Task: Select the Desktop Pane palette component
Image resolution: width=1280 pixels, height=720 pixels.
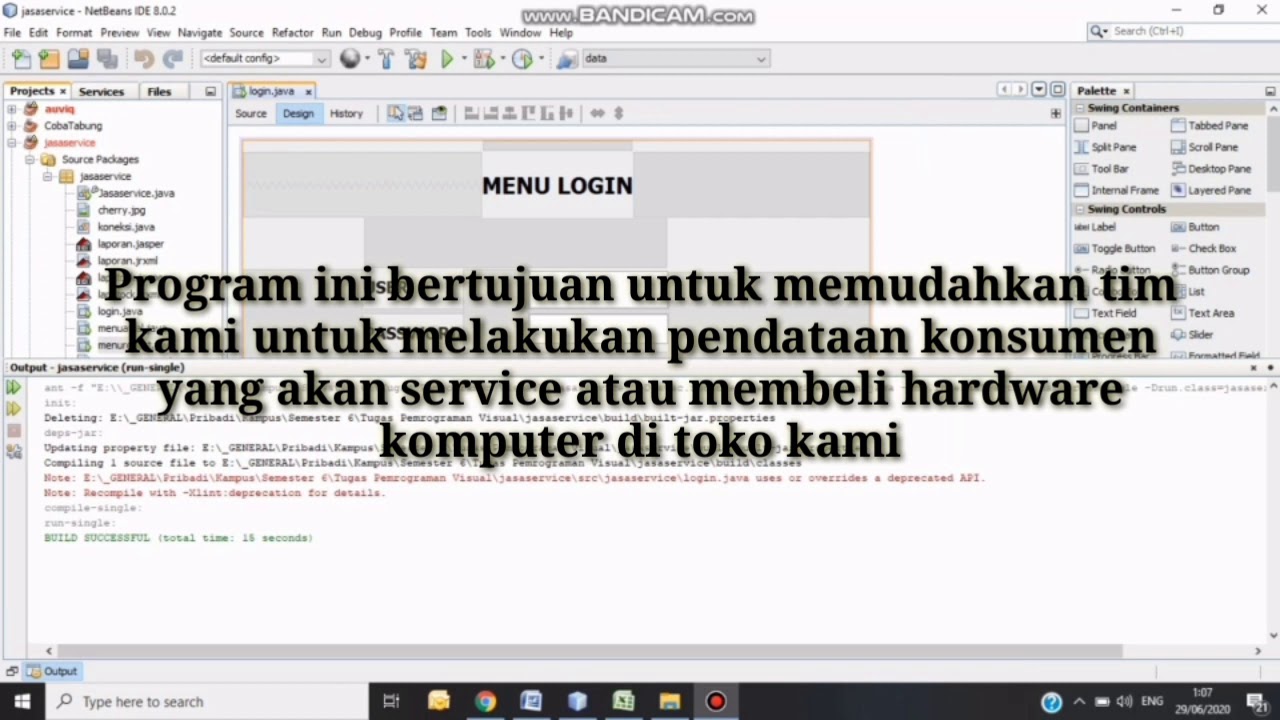Action: (1211, 169)
